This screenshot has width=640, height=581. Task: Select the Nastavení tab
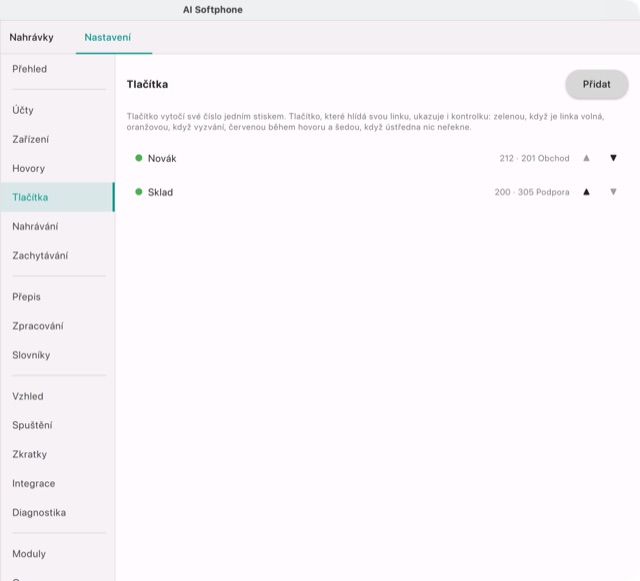107,38
